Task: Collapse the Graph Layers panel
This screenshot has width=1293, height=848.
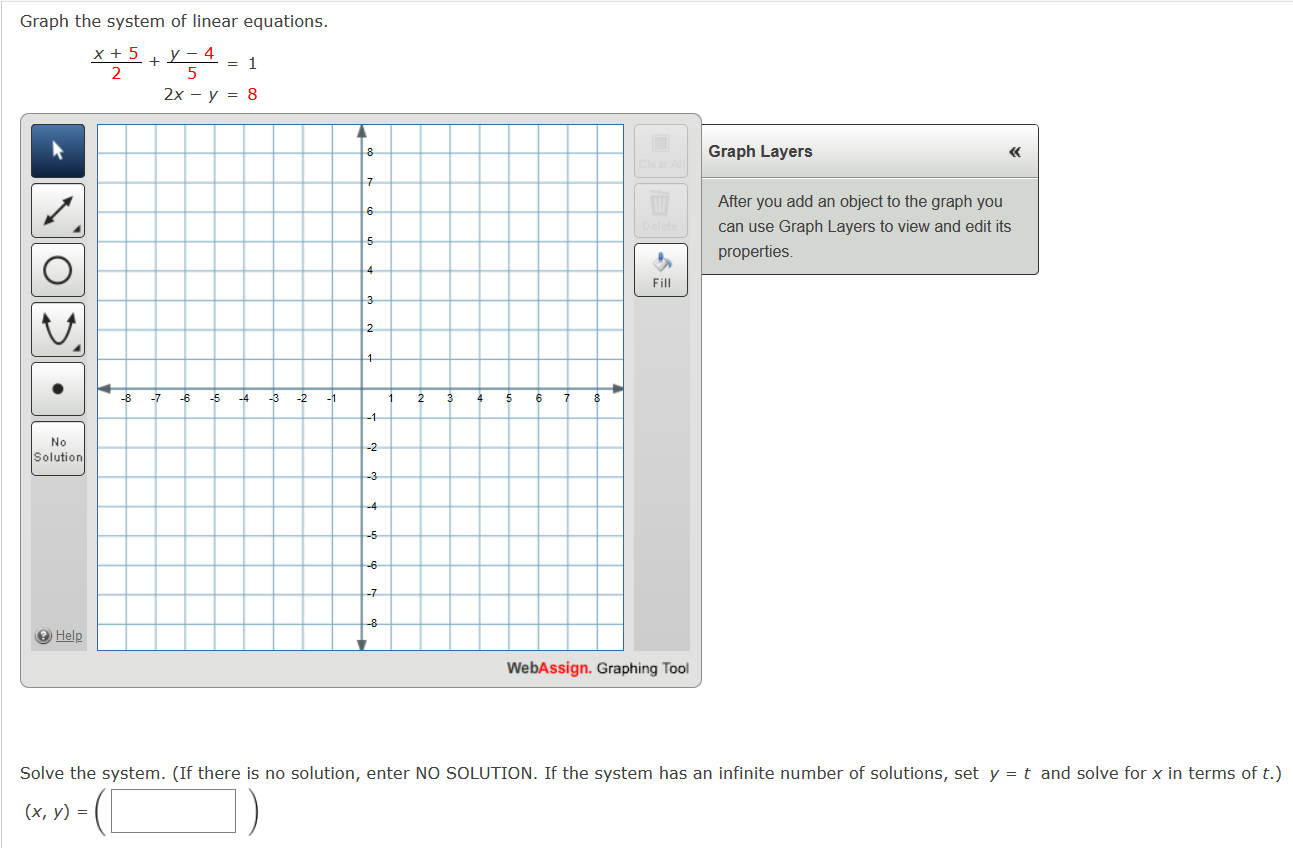Action: (x=1014, y=152)
